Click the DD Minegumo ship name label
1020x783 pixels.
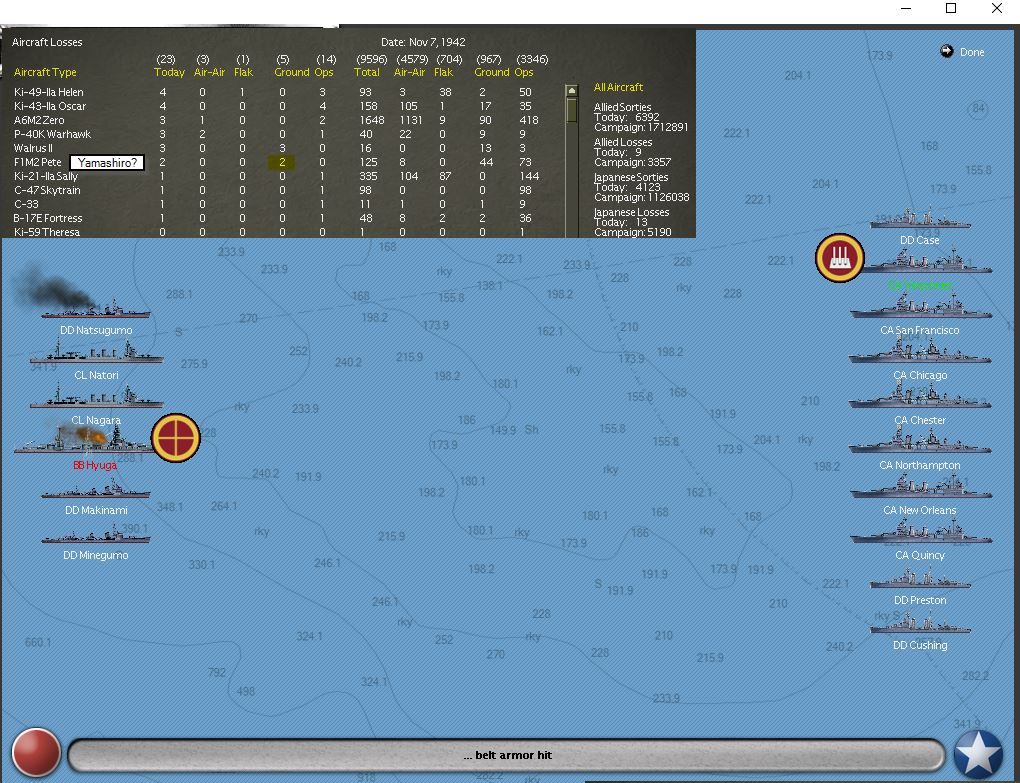[x=96, y=555]
